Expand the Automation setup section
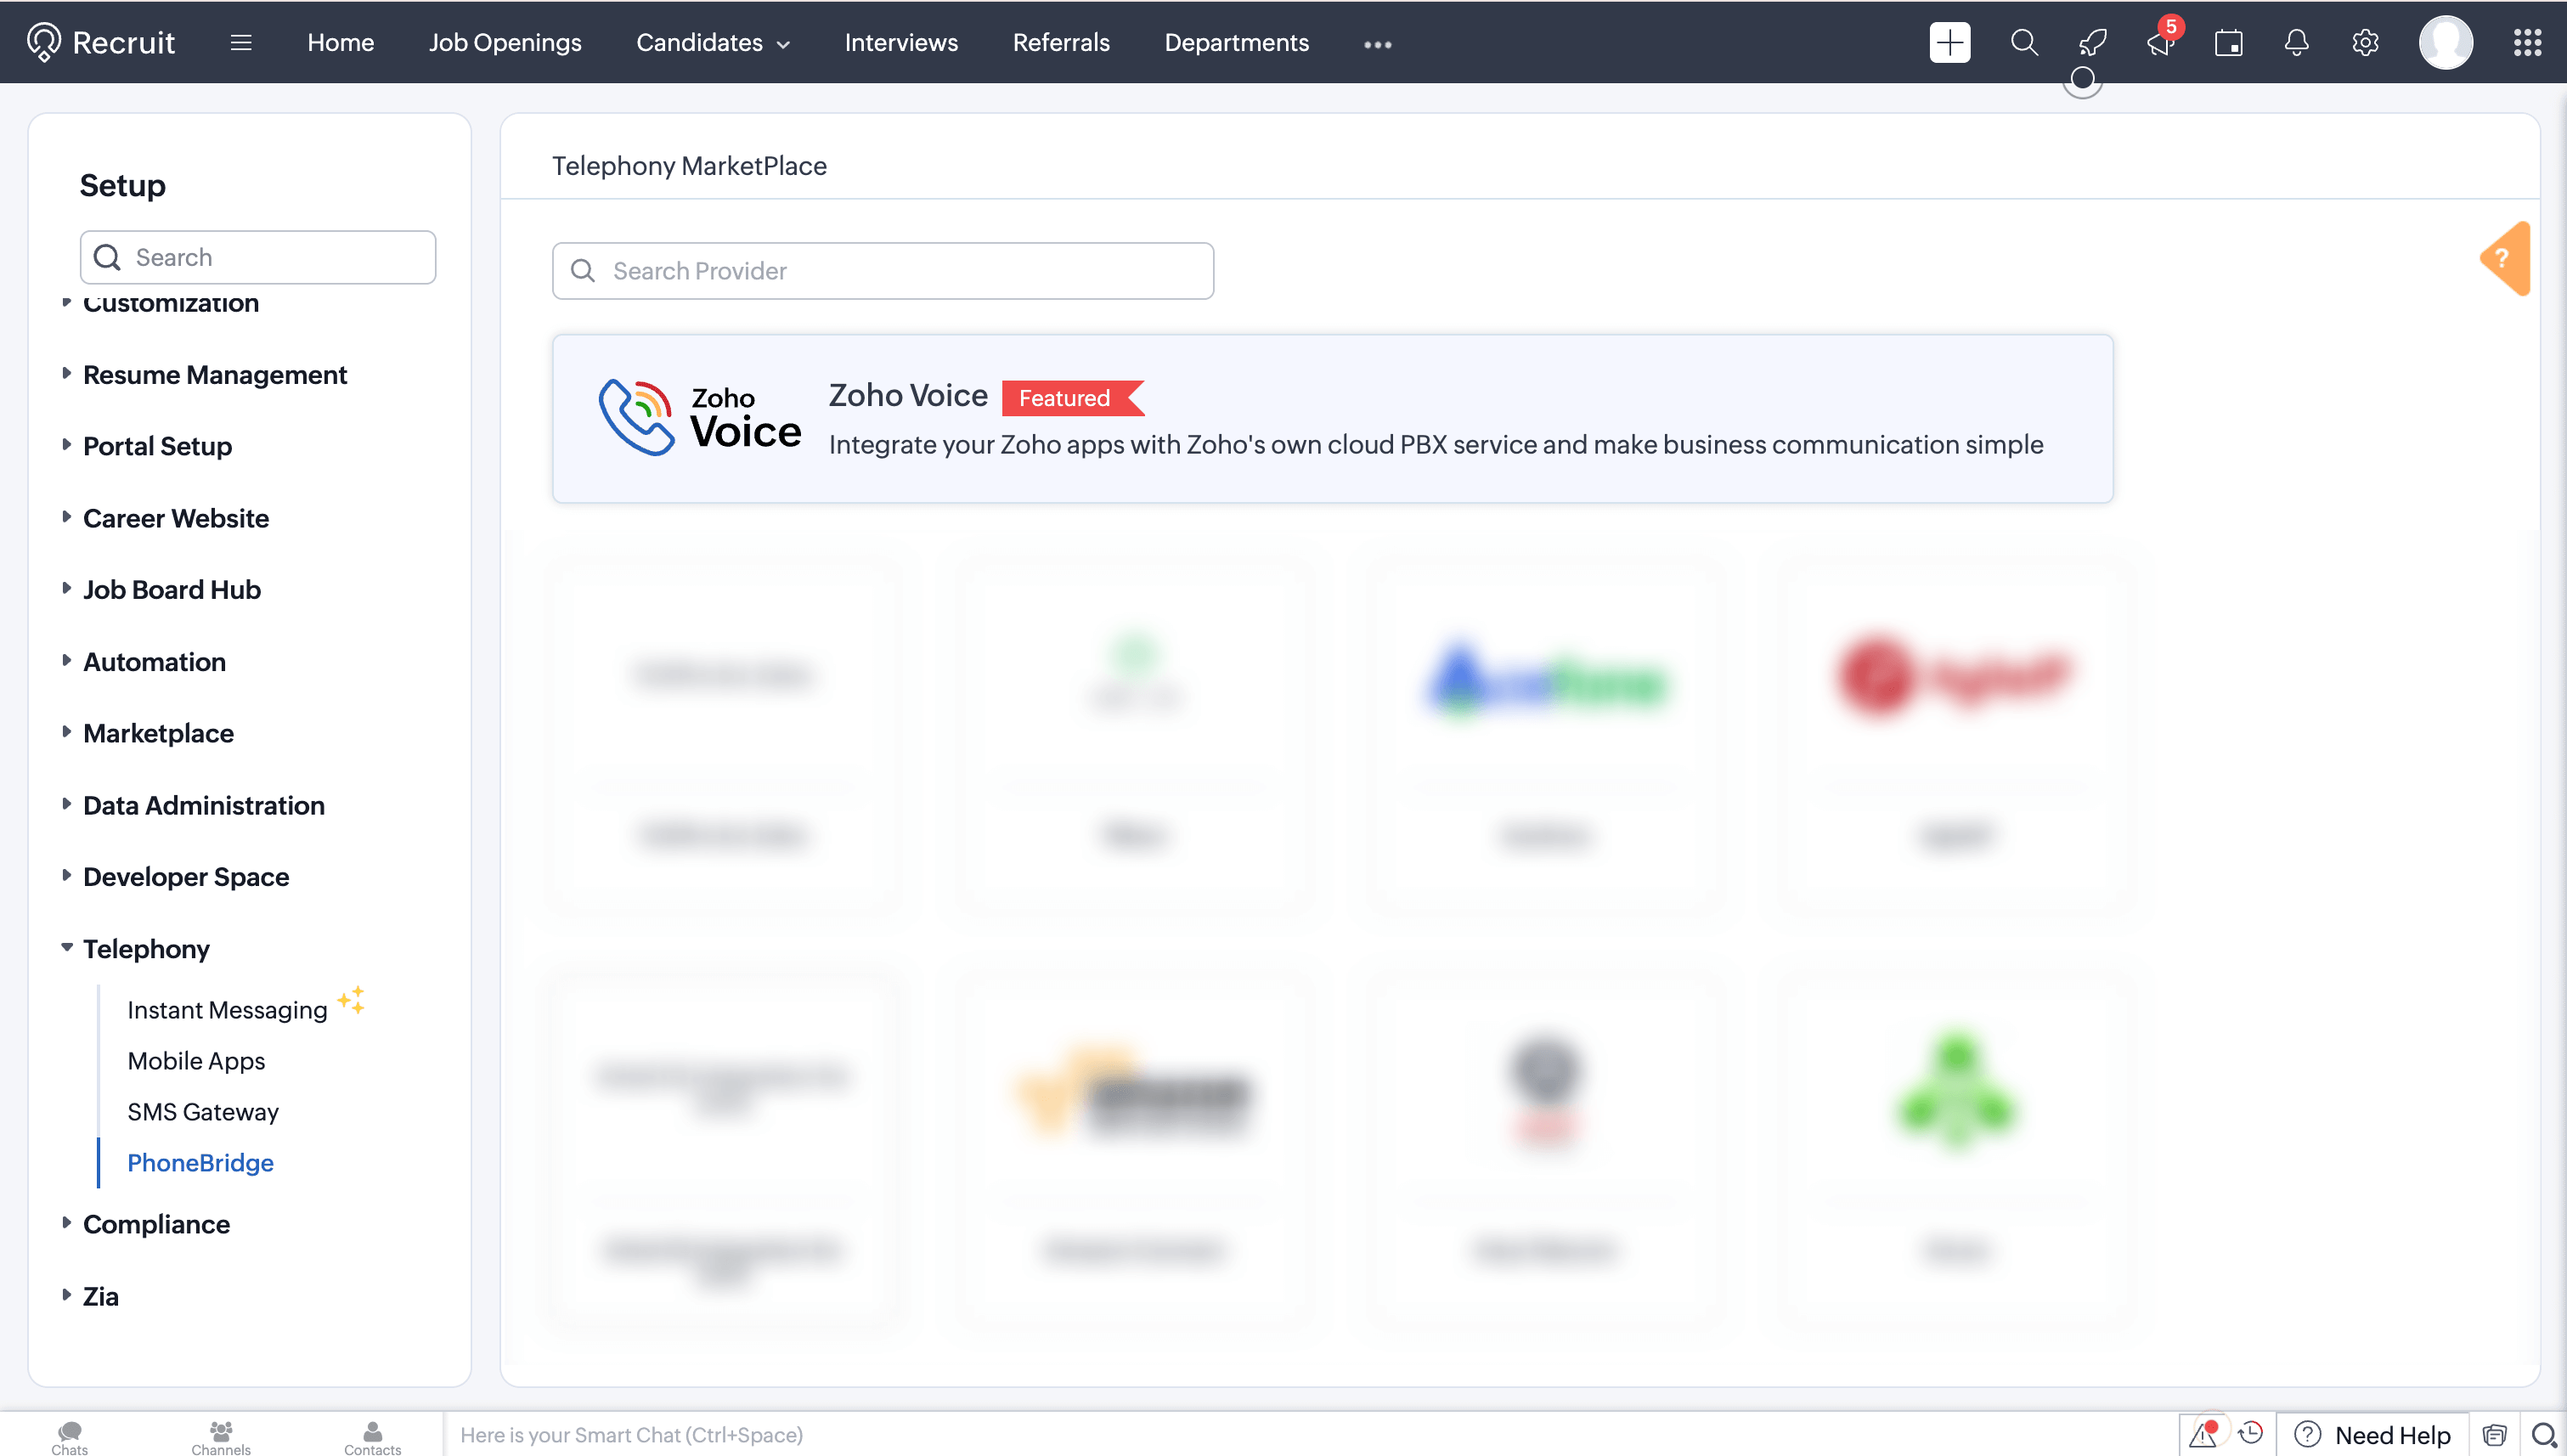2567x1456 pixels. tap(153, 661)
